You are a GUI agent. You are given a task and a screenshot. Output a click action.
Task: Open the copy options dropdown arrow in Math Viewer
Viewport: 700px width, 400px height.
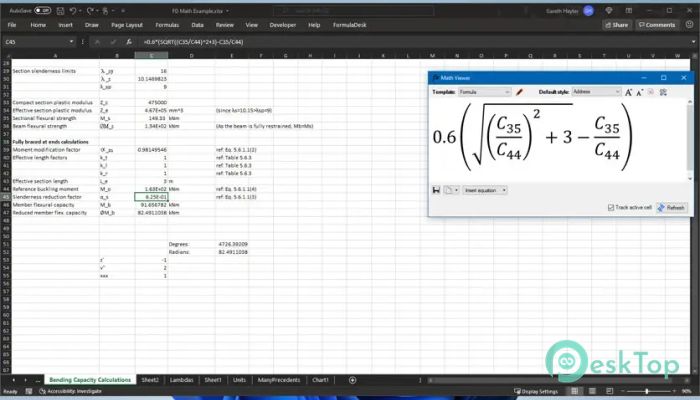pyautogui.click(x=456, y=191)
